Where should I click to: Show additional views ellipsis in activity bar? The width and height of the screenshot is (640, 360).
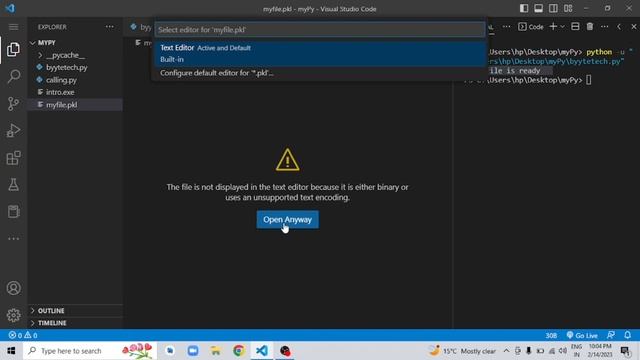pos(13,239)
